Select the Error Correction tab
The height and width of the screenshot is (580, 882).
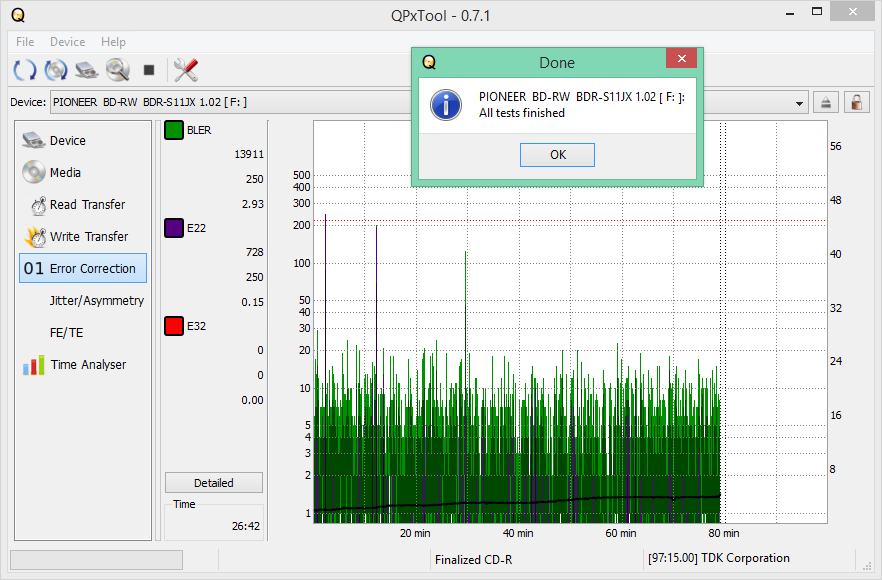83,268
